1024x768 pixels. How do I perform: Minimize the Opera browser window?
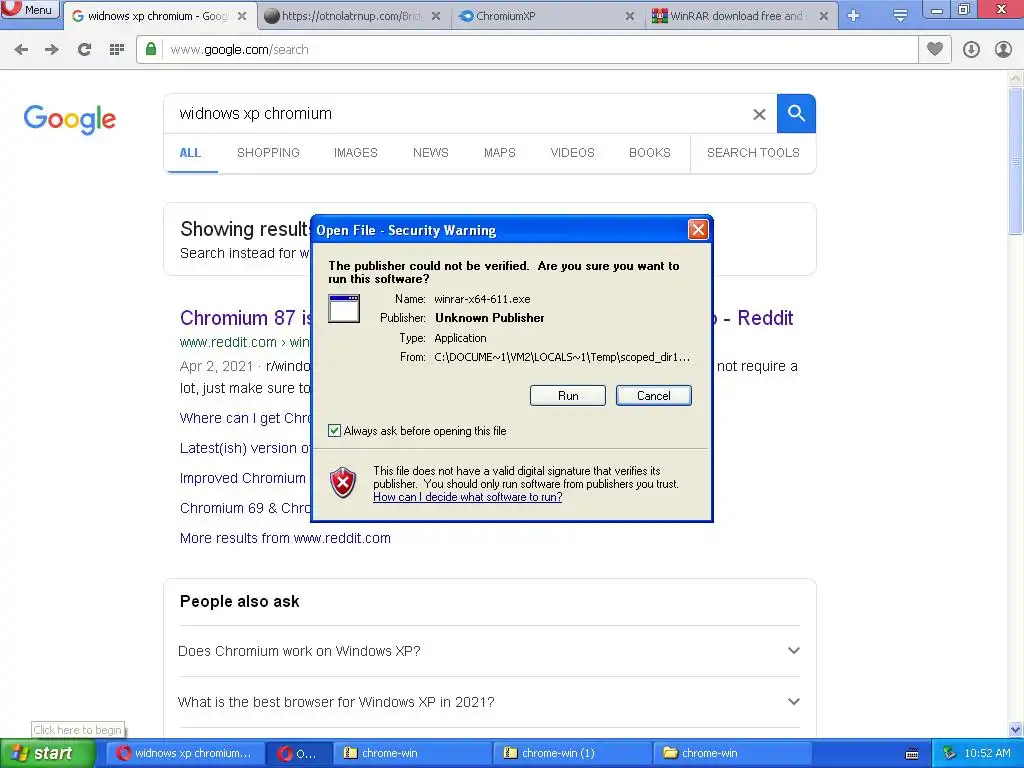point(936,10)
